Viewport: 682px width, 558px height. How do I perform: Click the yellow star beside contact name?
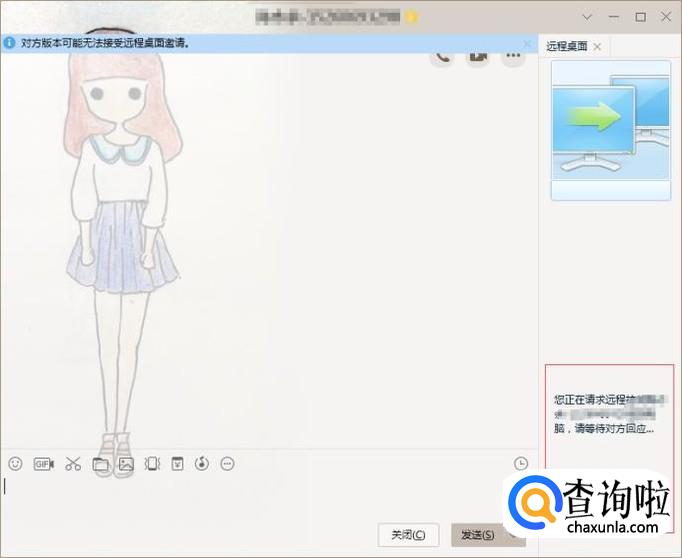pyautogui.click(x=411, y=17)
